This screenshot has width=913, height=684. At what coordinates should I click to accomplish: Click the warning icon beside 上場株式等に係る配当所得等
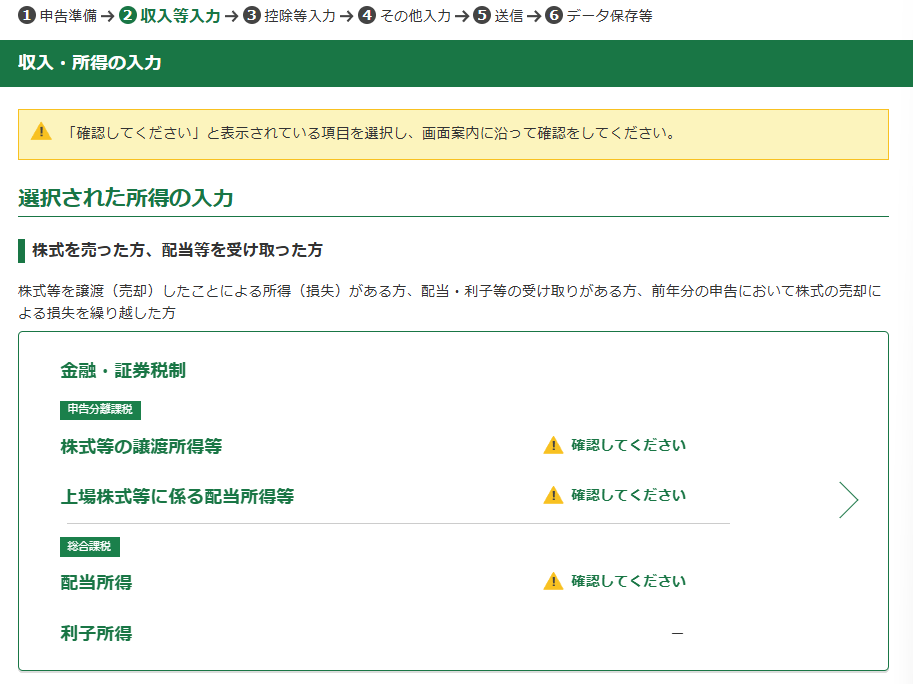553,496
